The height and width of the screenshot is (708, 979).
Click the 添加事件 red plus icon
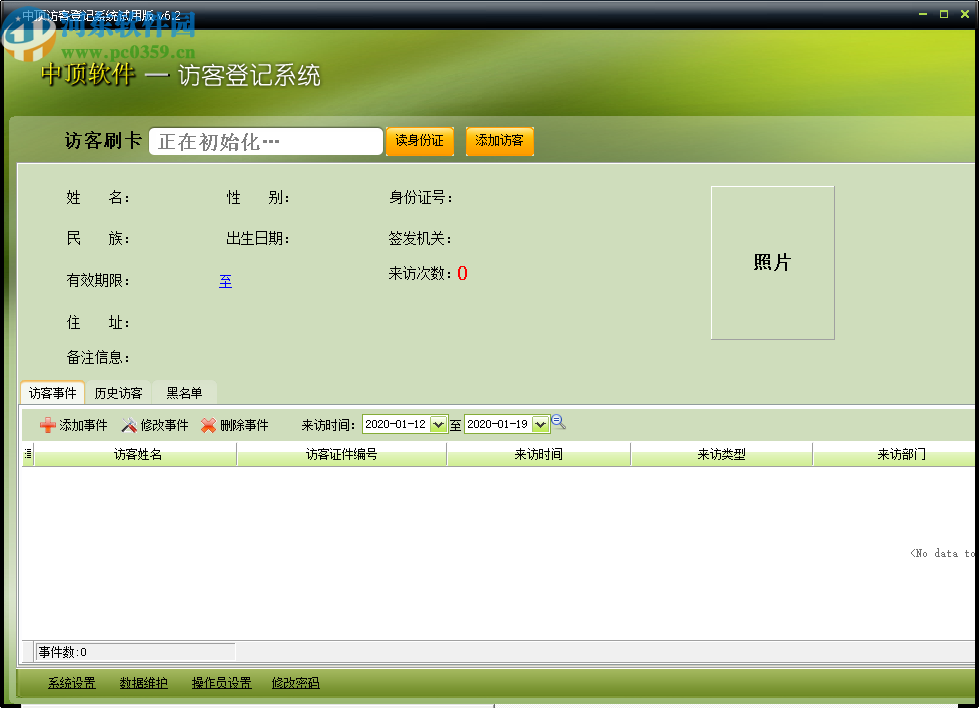tap(48, 424)
